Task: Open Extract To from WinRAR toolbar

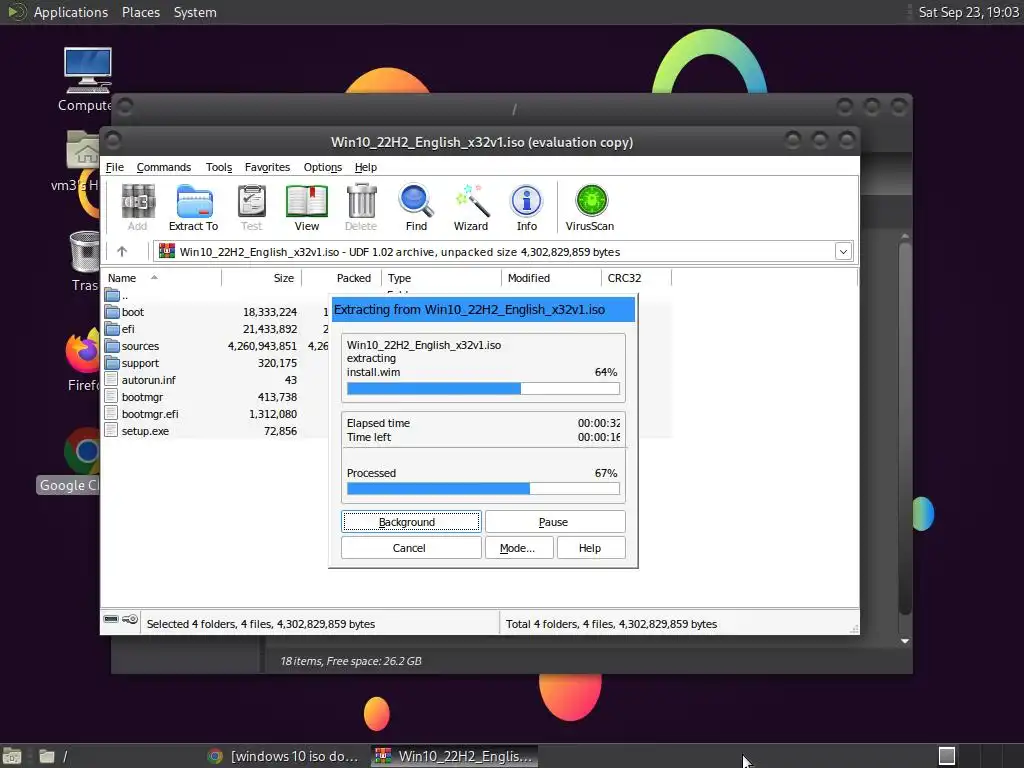Action: pos(193,208)
